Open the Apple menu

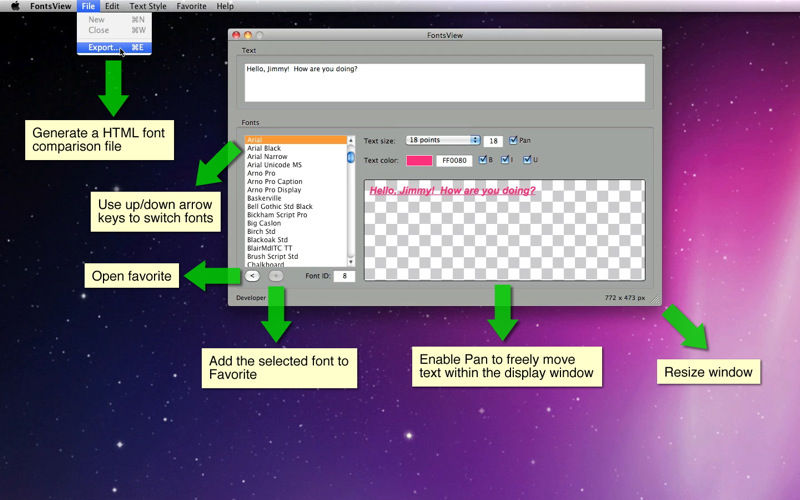point(15,6)
